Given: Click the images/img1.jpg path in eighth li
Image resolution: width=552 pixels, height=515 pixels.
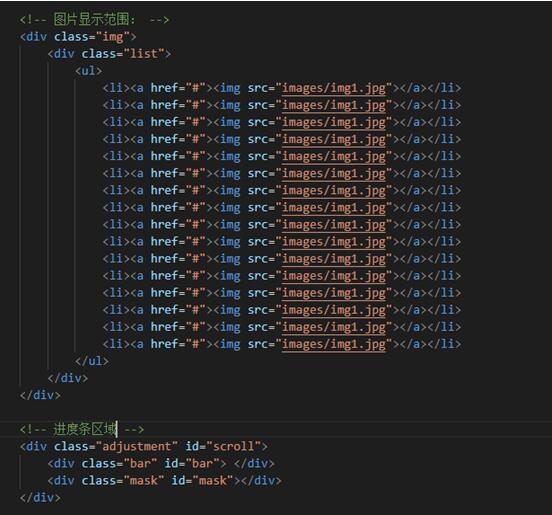Looking at the screenshot, I should point(334,207).
